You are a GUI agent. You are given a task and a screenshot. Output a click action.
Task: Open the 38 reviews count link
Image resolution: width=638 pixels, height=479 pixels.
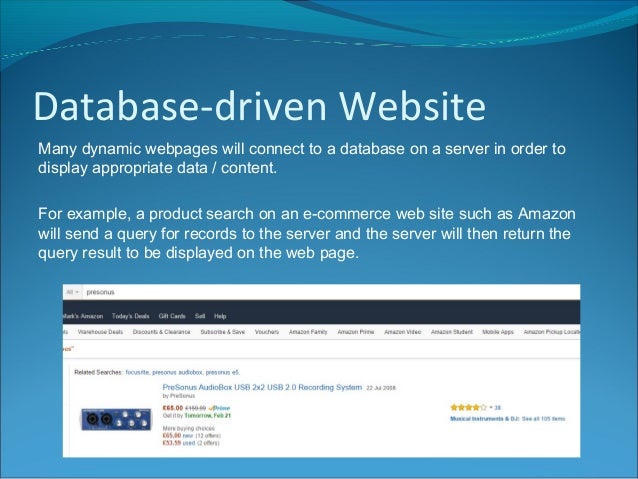[498, 407]
